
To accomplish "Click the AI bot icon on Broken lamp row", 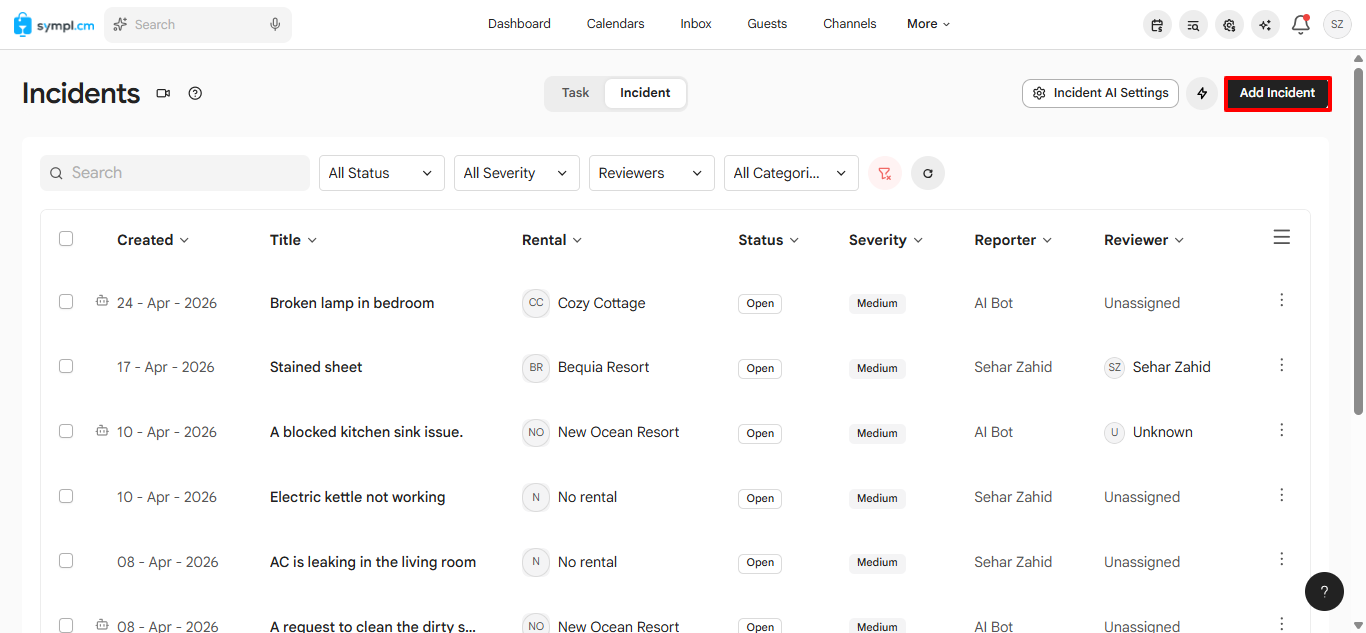I will click(x=102, y=300).
